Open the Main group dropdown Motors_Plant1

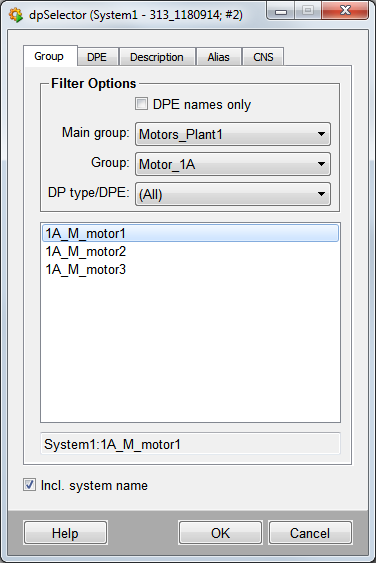[x=233, y=134]
